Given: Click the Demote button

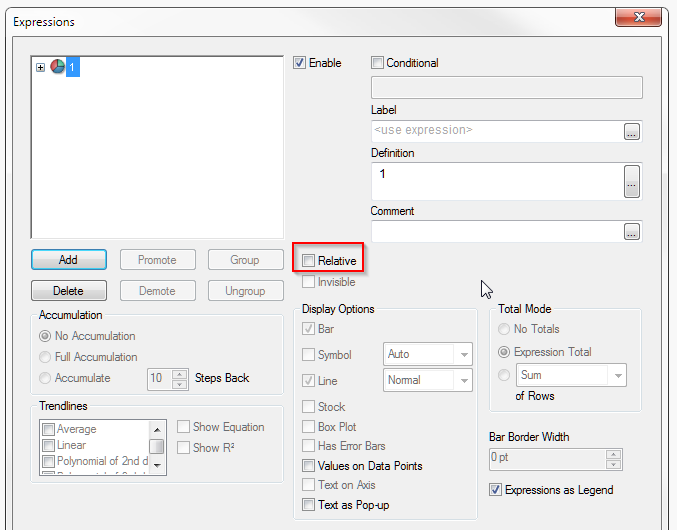Looking at the screenshot, I should tap(158, 290).
